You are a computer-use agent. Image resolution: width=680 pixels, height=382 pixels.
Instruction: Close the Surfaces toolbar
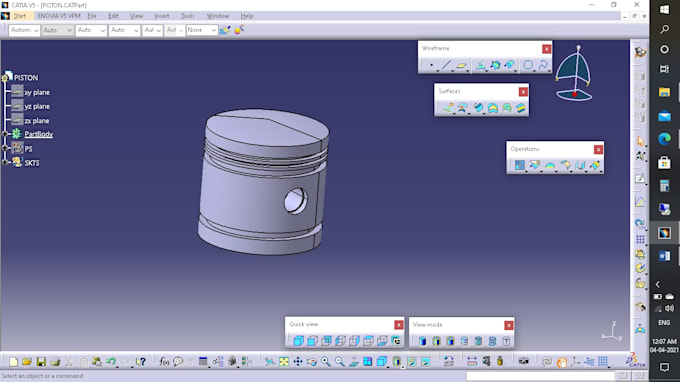[523, 91]
